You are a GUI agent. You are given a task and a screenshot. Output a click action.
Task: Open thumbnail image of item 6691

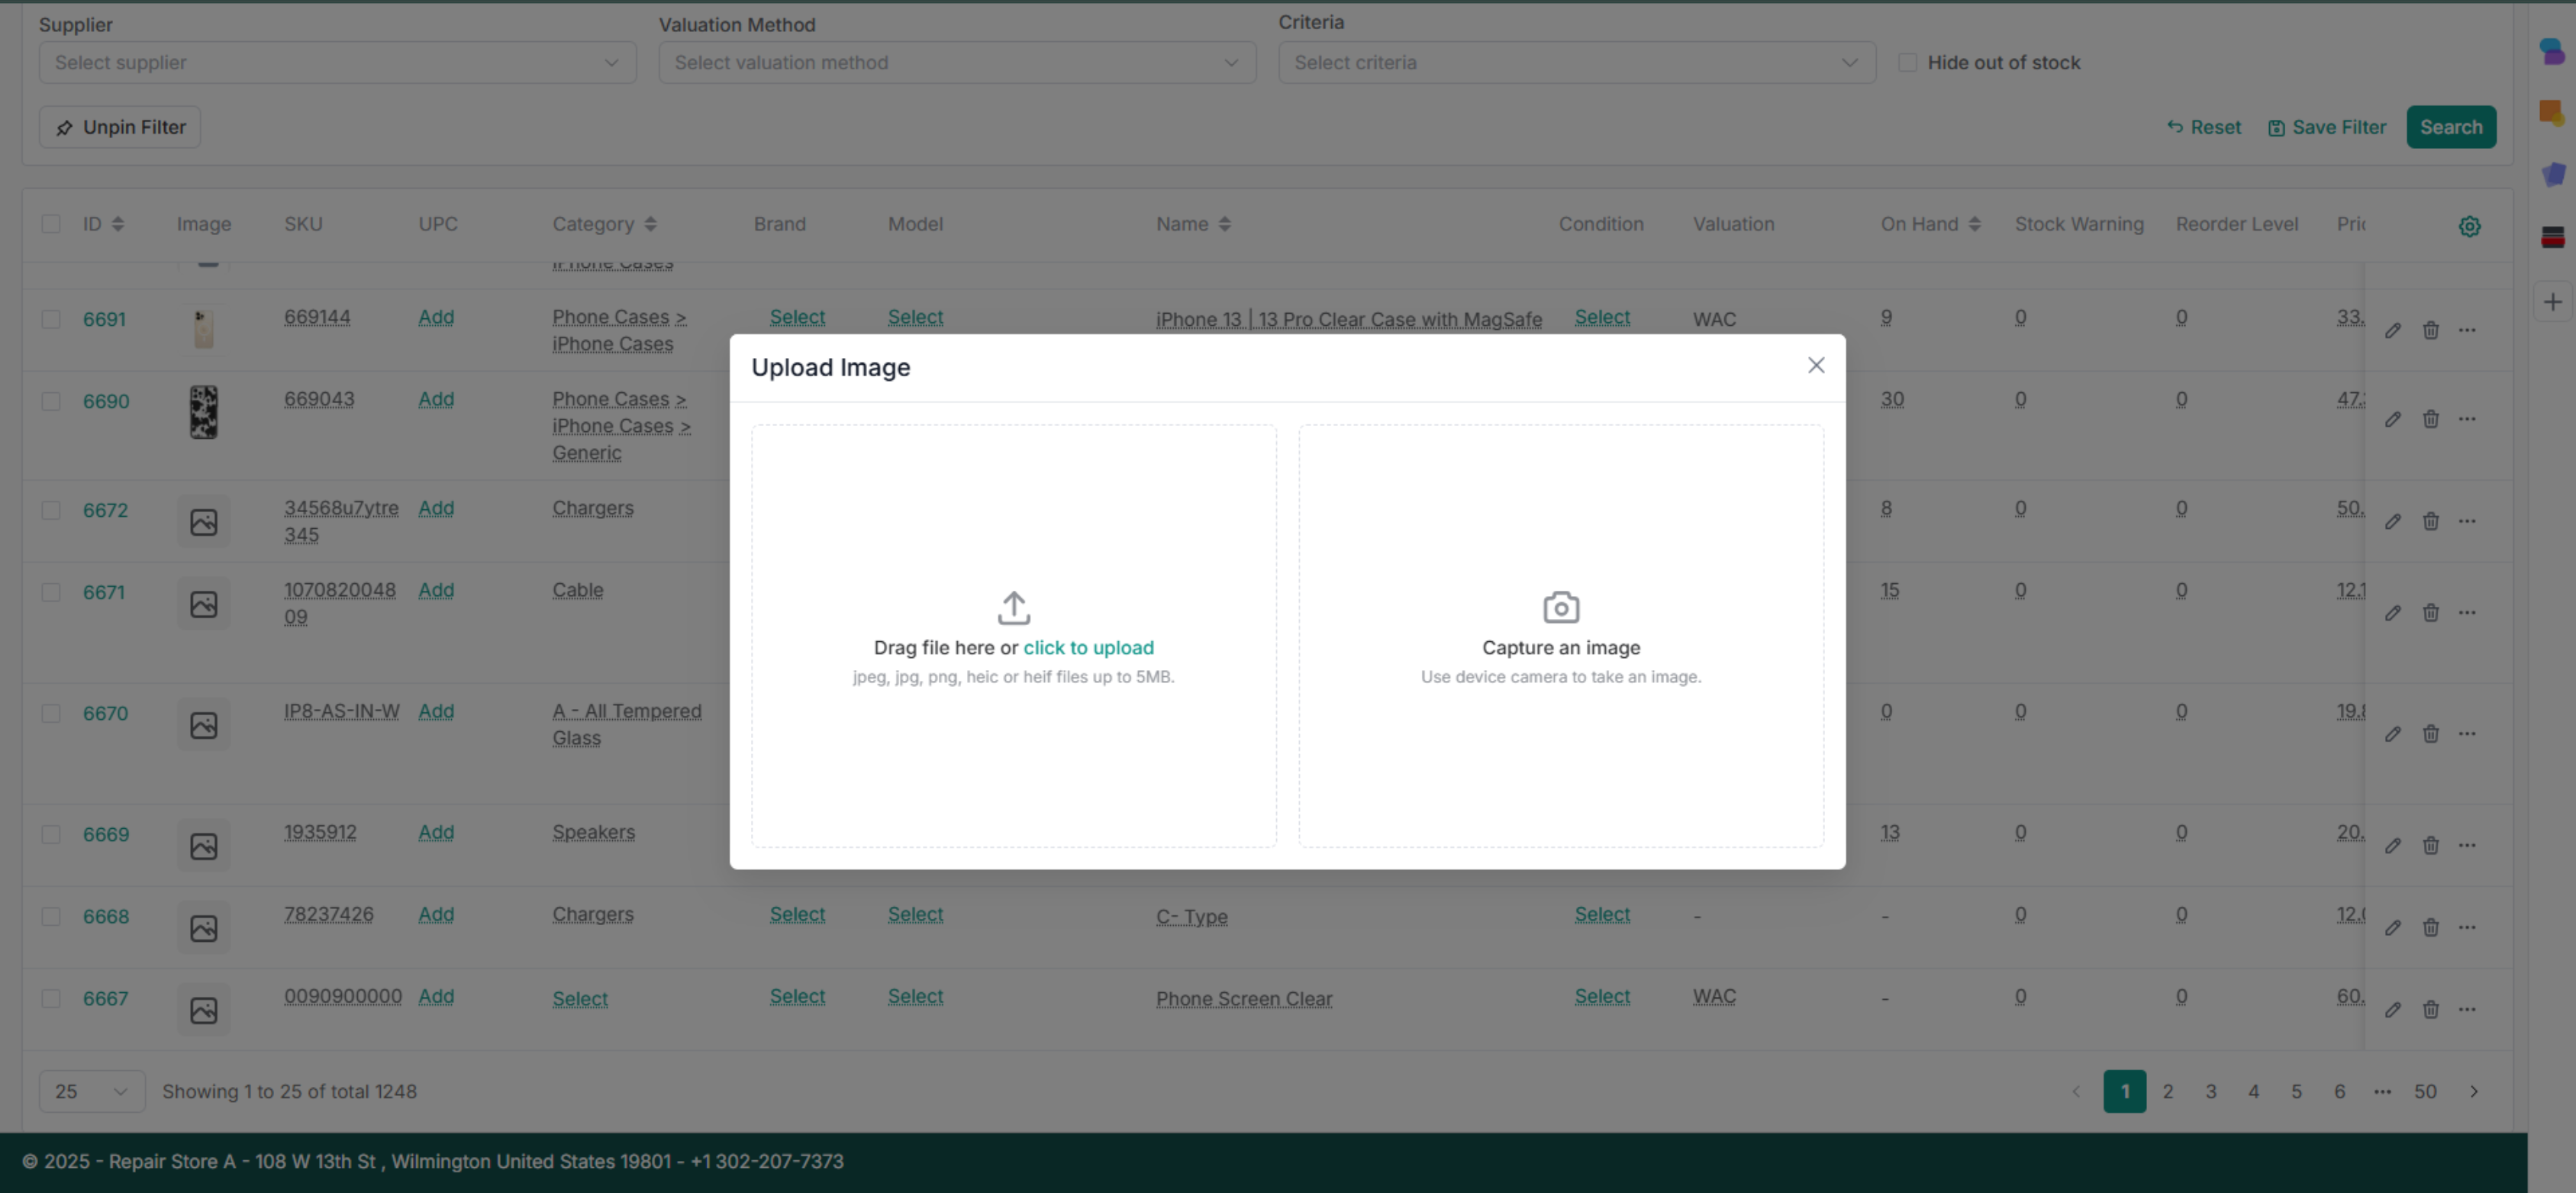[x=203, y=330]
